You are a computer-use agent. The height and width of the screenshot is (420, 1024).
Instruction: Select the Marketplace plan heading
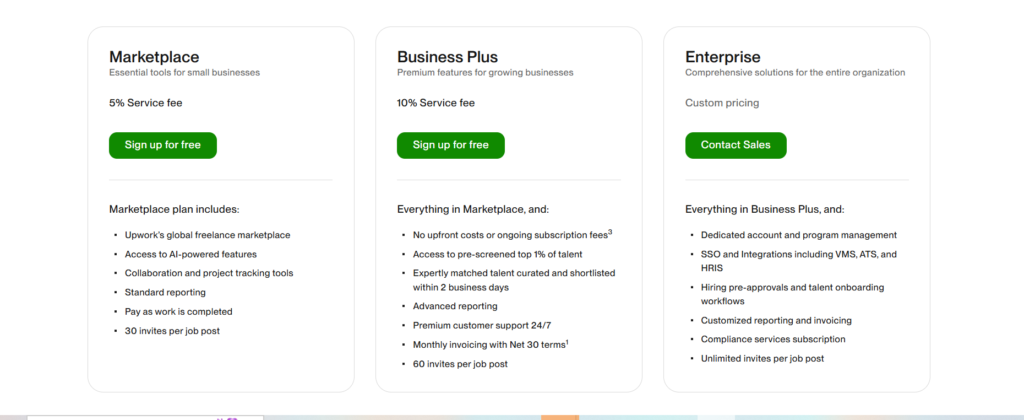pyautogui.click(x=154, y=57)
